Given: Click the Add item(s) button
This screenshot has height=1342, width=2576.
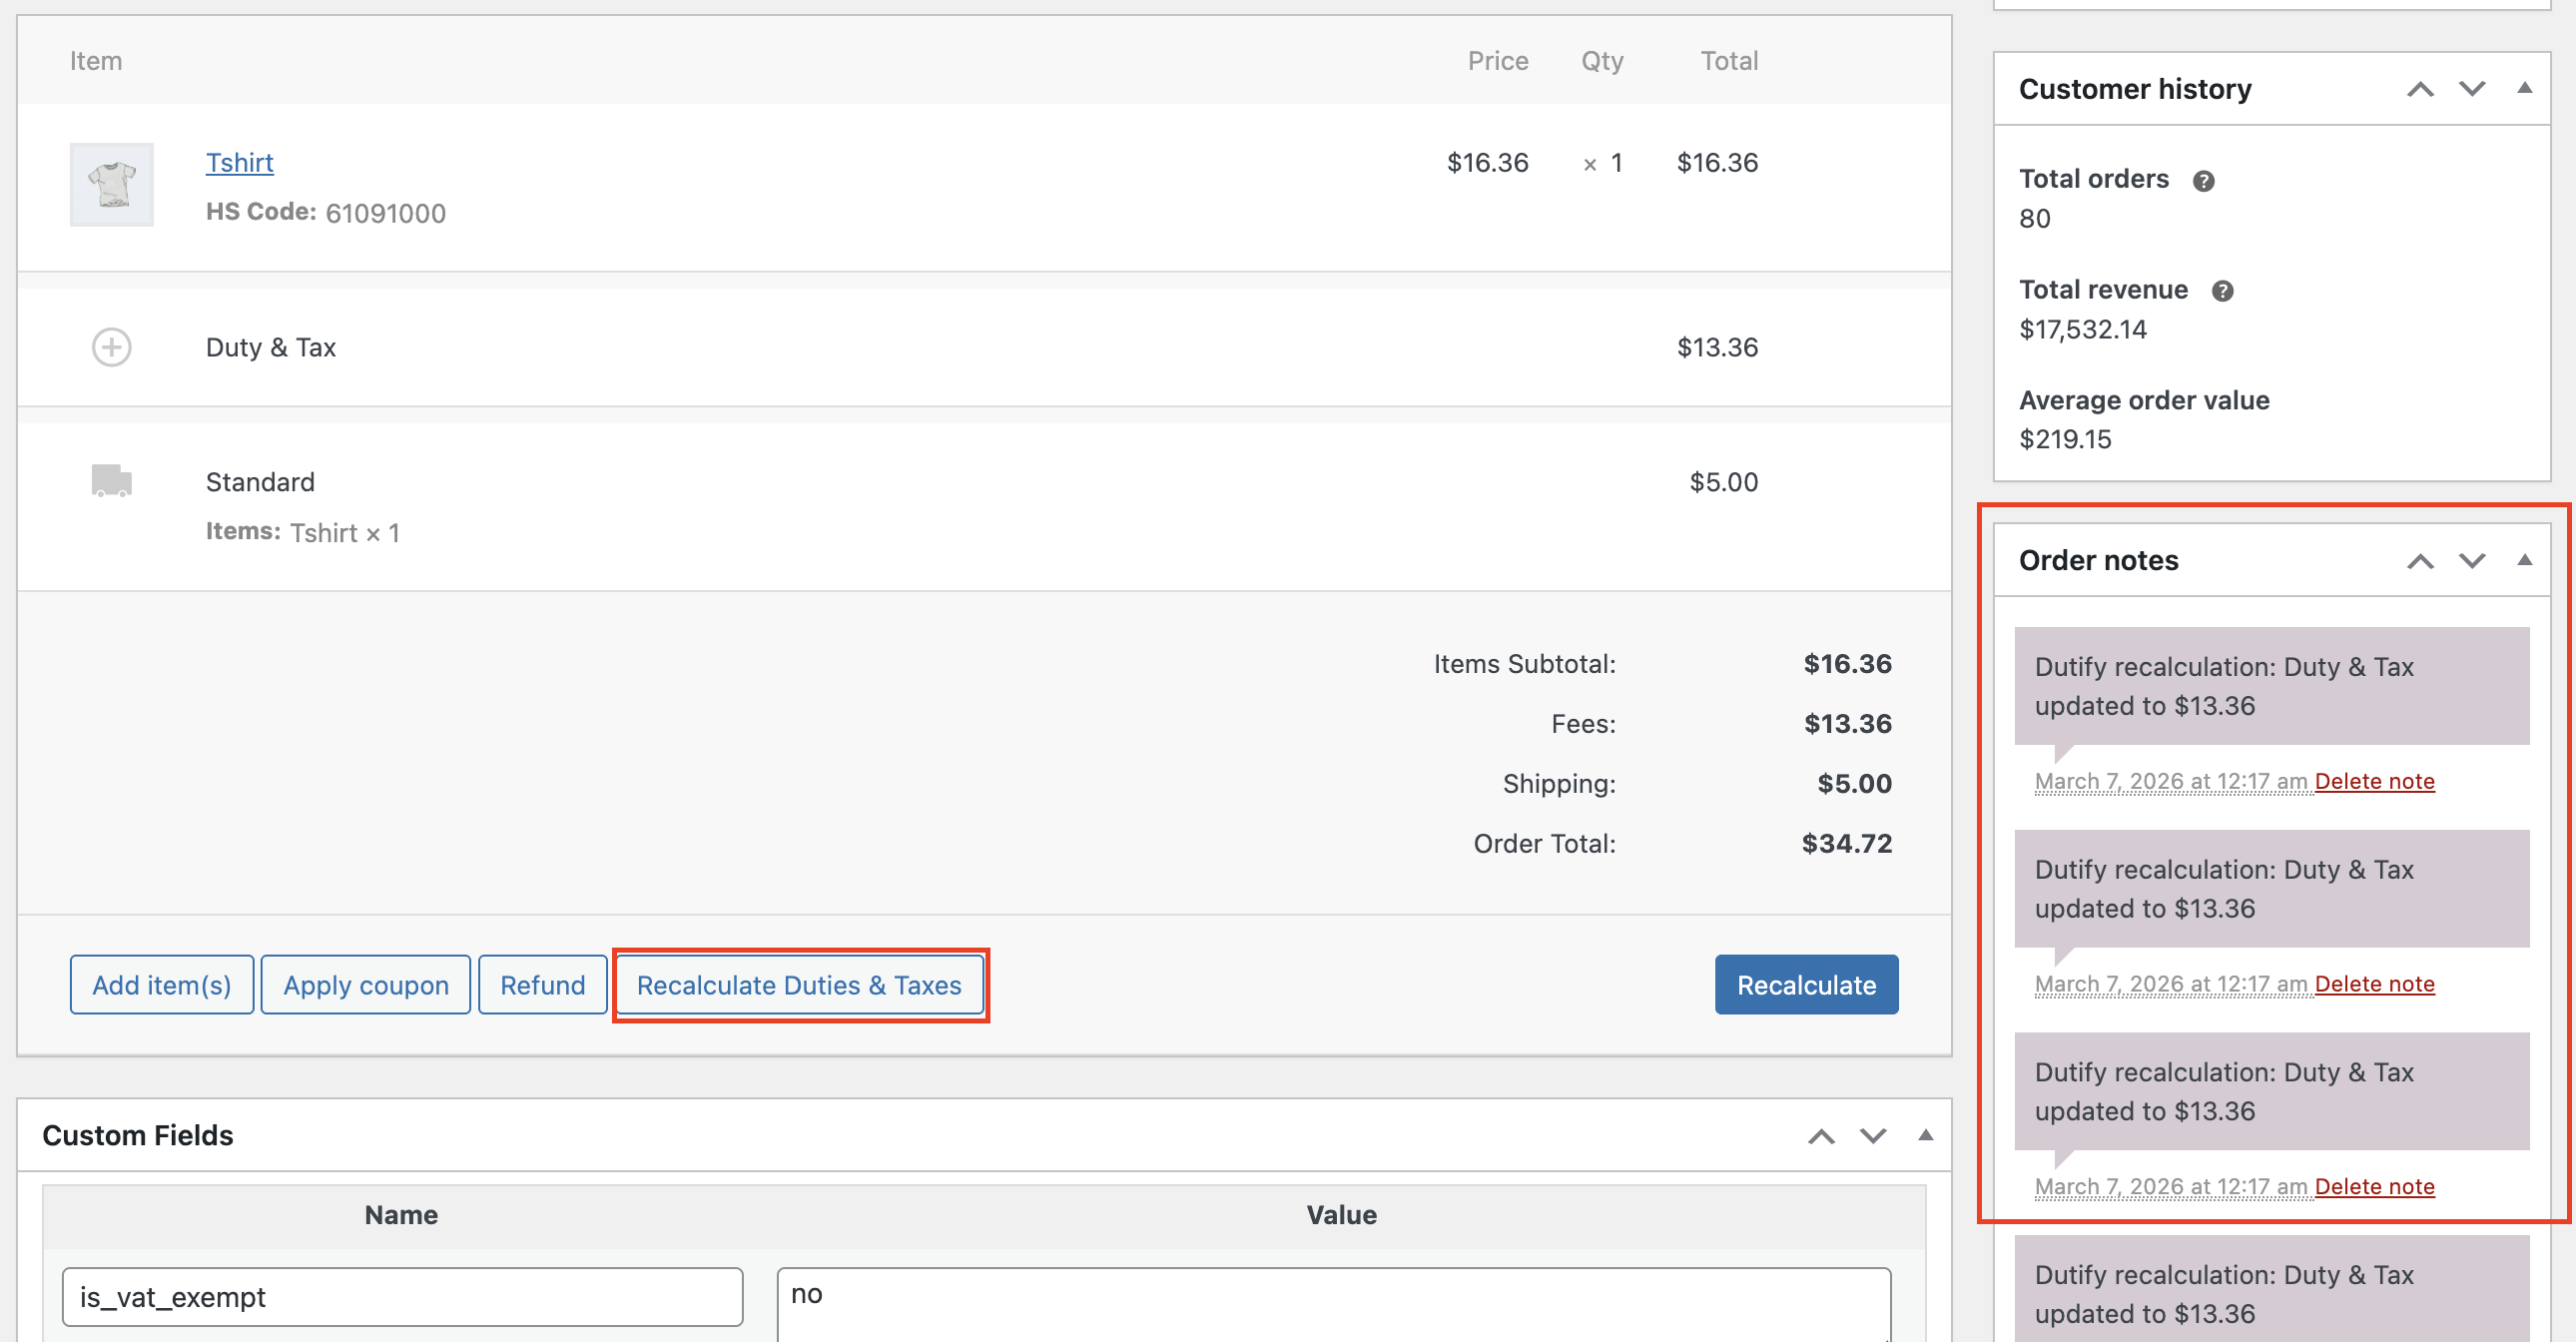Looking at the screenshot, I should [x=161, y=985].
